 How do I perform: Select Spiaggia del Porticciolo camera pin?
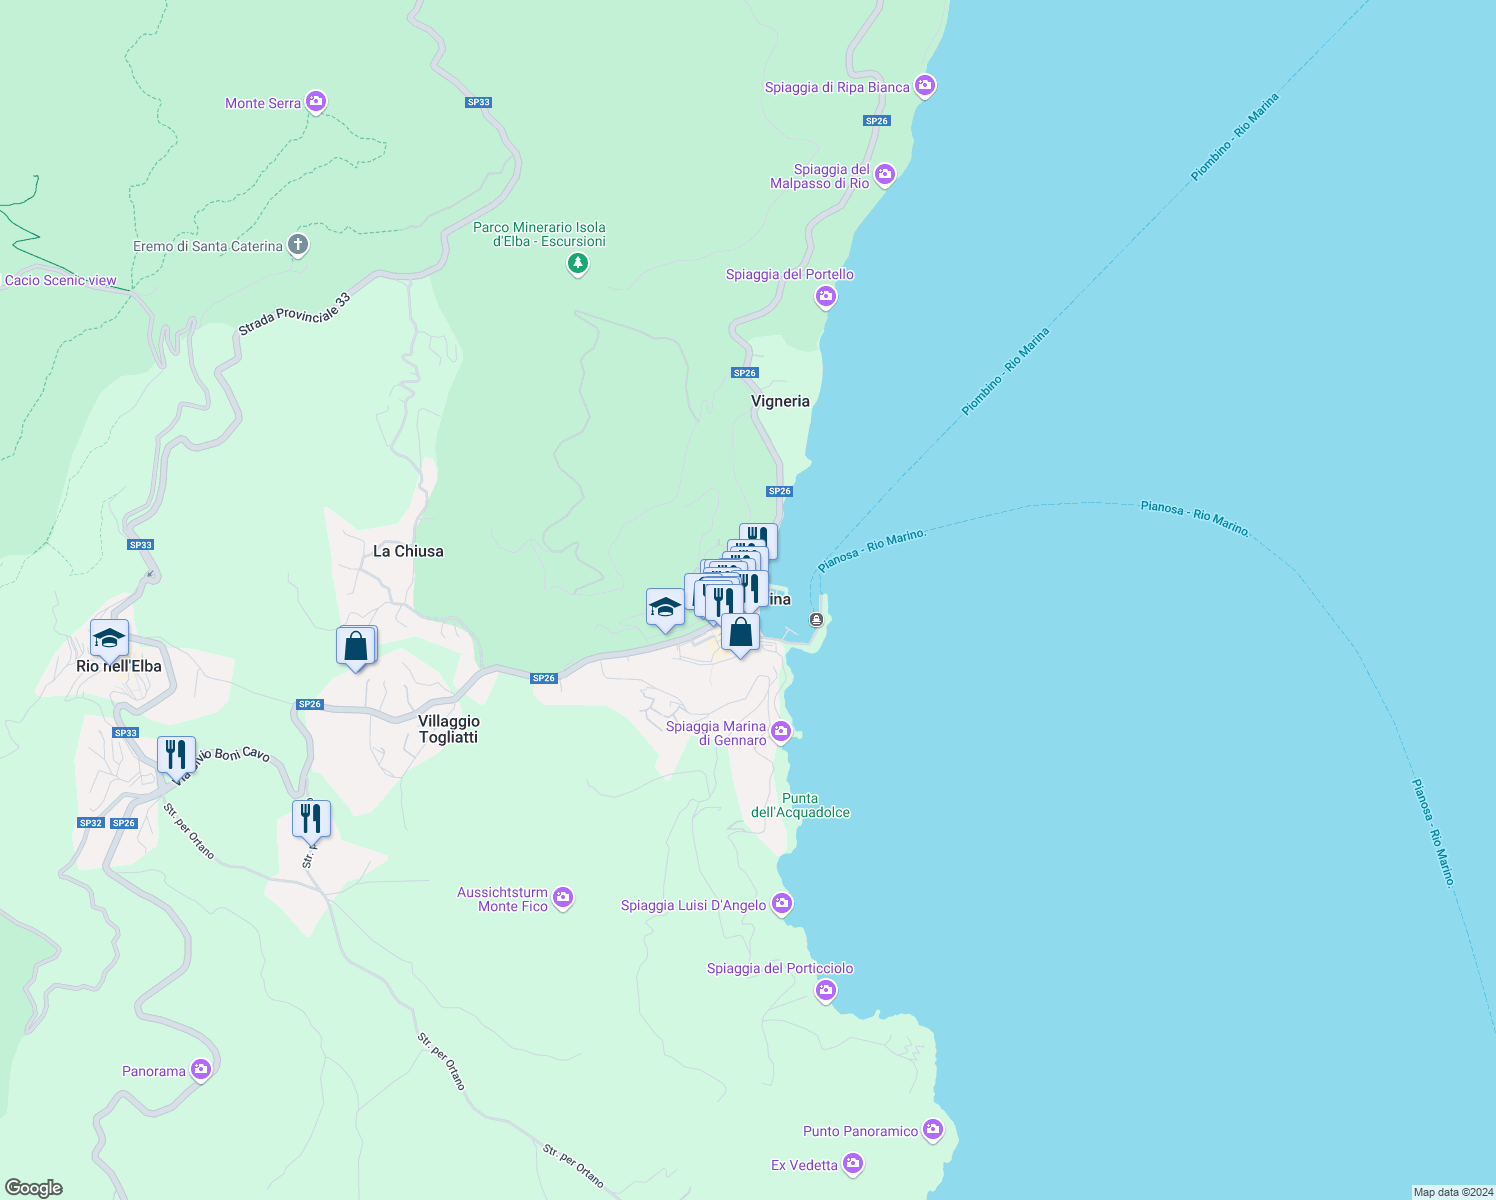825,990
